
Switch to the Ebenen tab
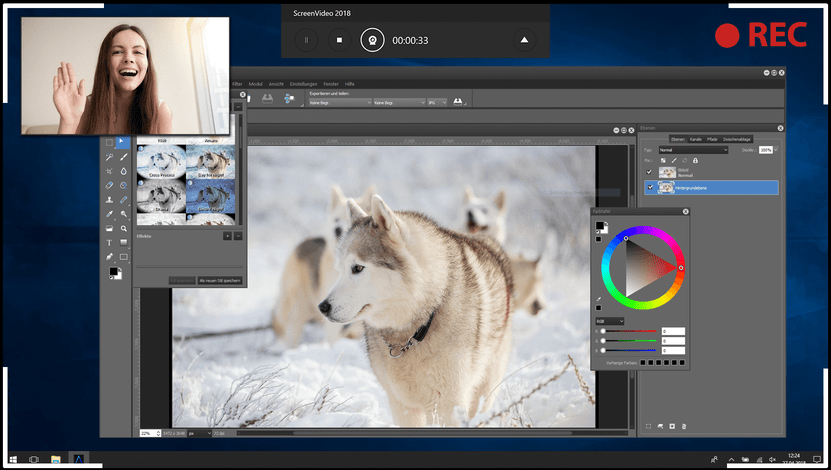[678, 139]
